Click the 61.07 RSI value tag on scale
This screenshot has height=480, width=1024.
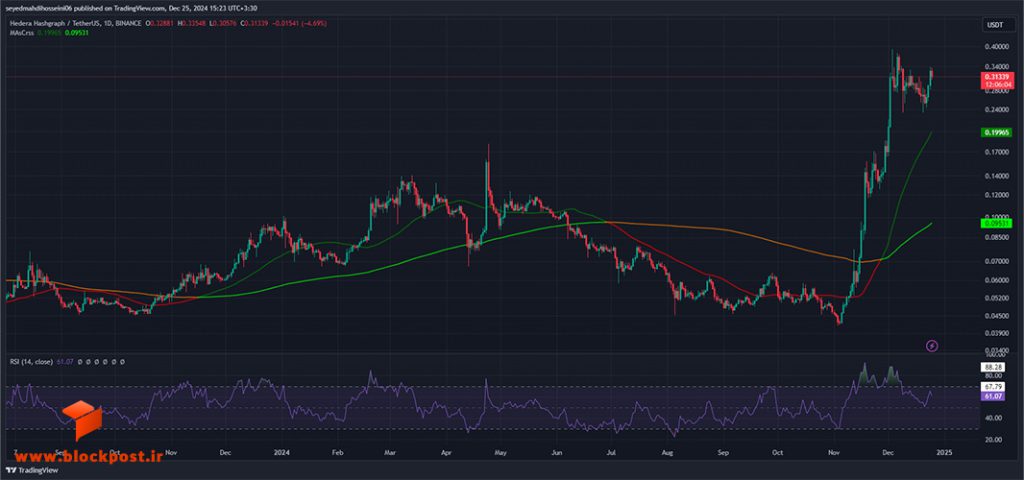992,396
